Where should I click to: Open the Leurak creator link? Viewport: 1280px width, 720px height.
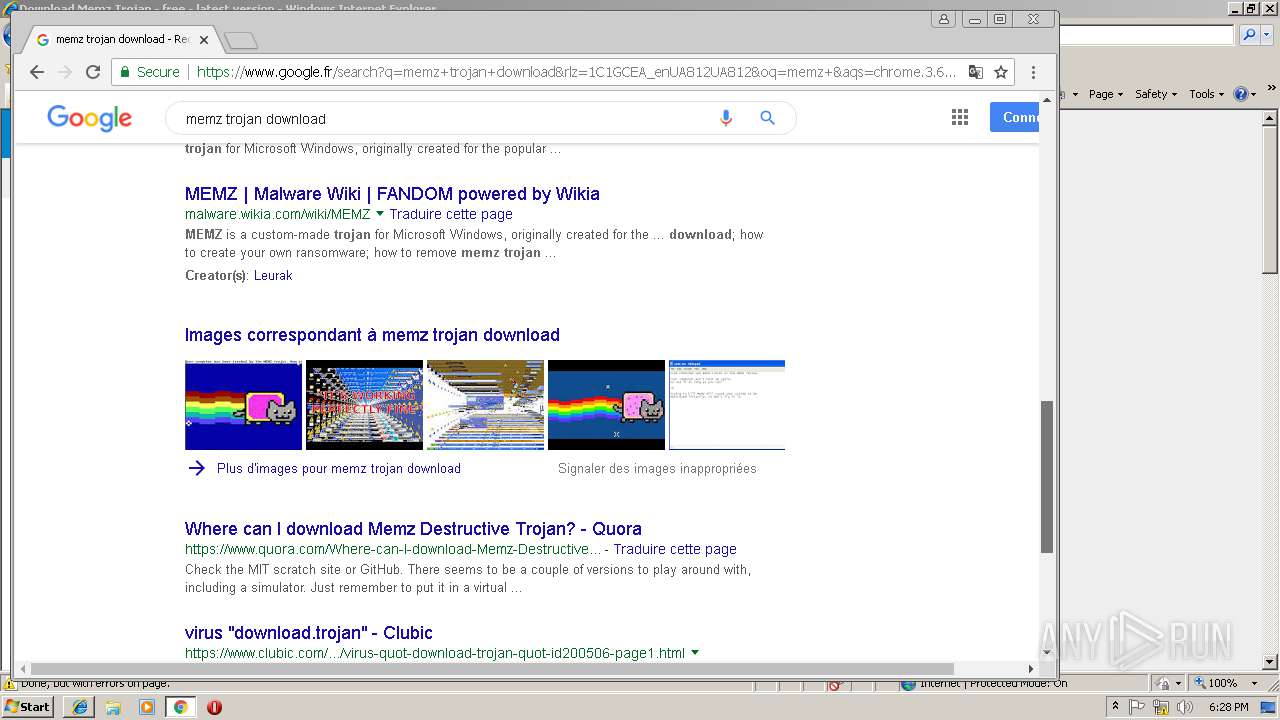pos(273,275)
